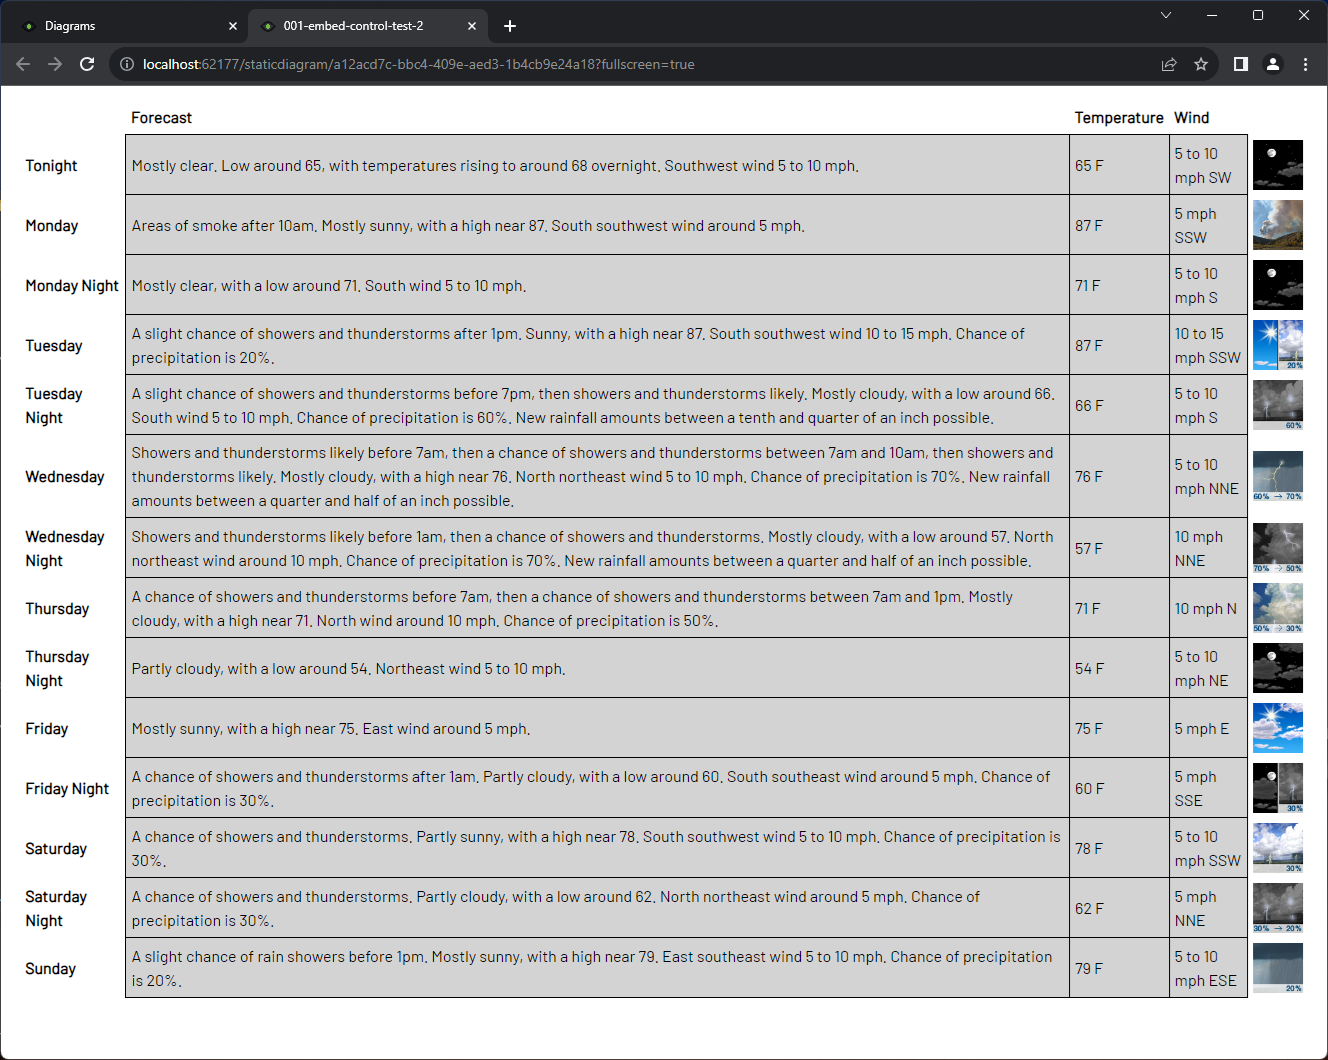1328x1060 pixels.
Task: Click the forward navigation arrow
Action: (x=54, y=63)
